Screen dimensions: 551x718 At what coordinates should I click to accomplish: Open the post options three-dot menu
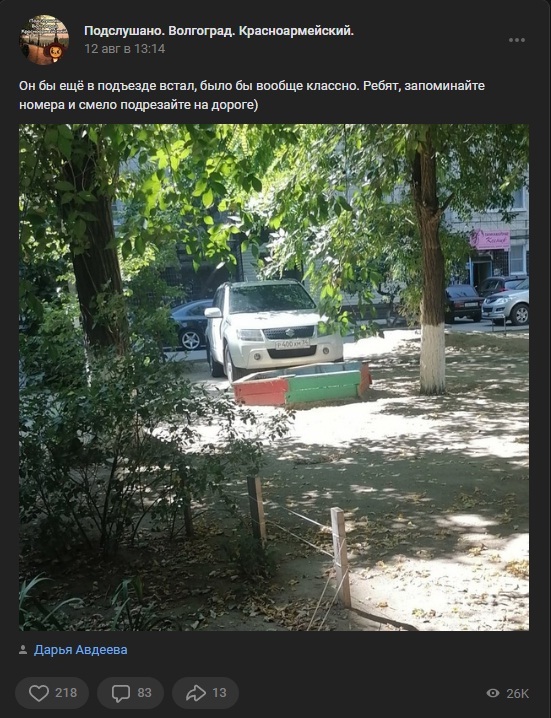(517, 40)
